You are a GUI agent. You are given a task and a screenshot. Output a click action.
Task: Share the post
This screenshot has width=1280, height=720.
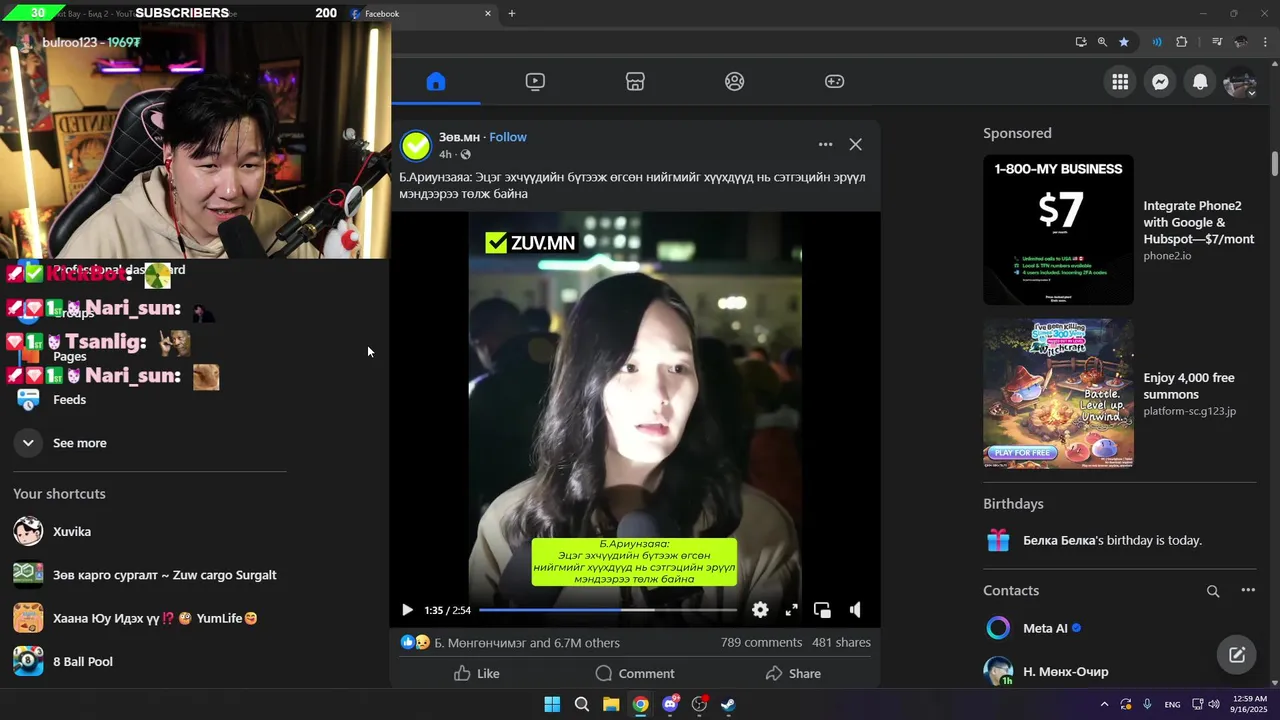[793, 674]
